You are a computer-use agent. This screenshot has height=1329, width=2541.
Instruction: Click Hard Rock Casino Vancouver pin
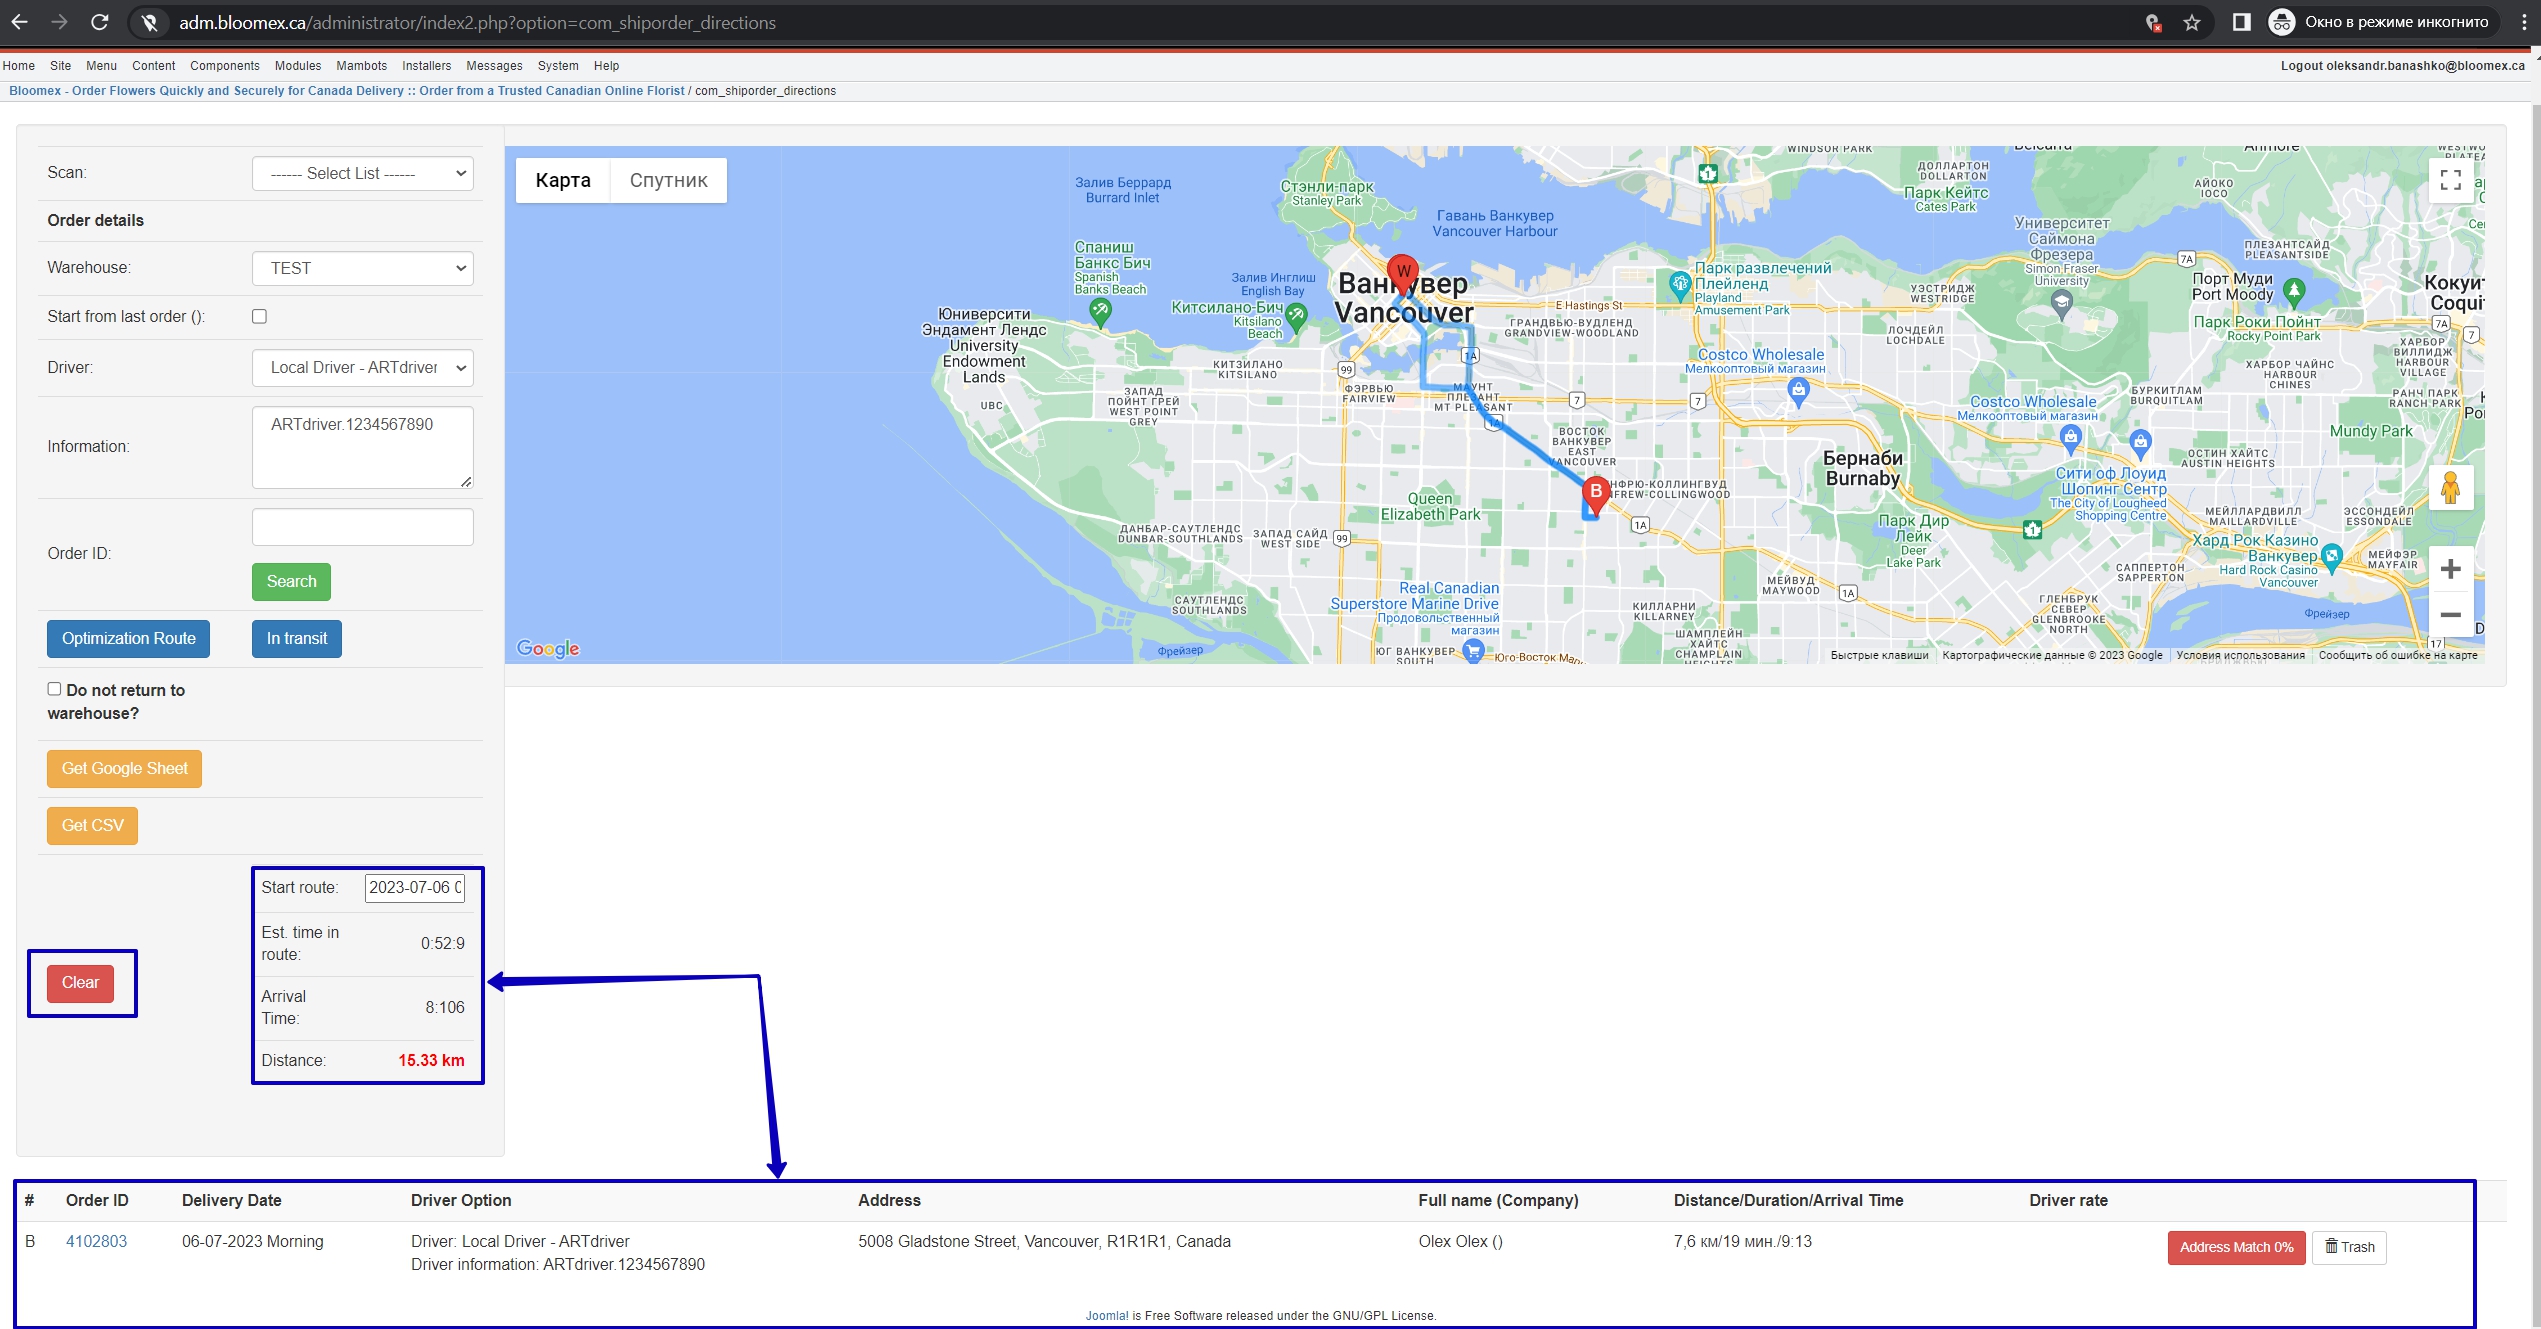click(x=2331, y=558)
